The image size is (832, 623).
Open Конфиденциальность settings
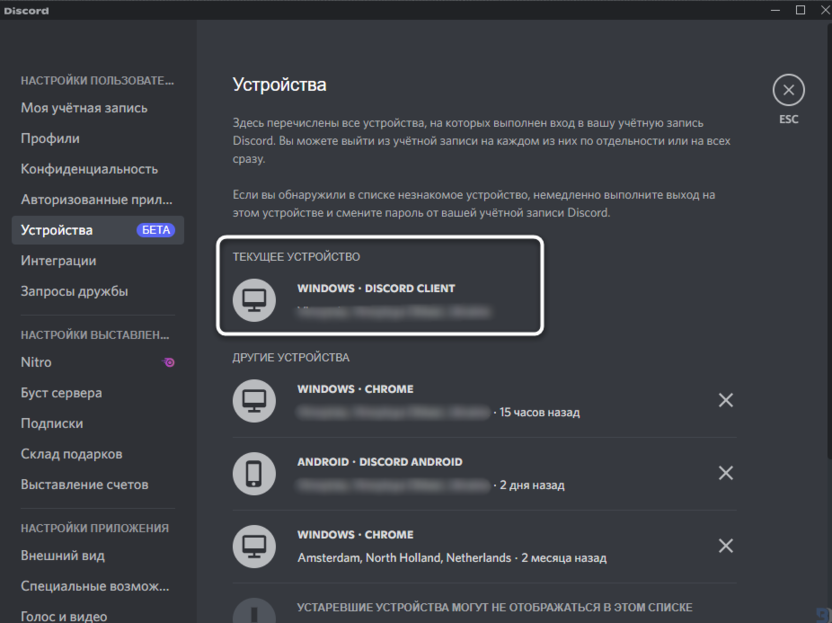(x=89, y=169)
